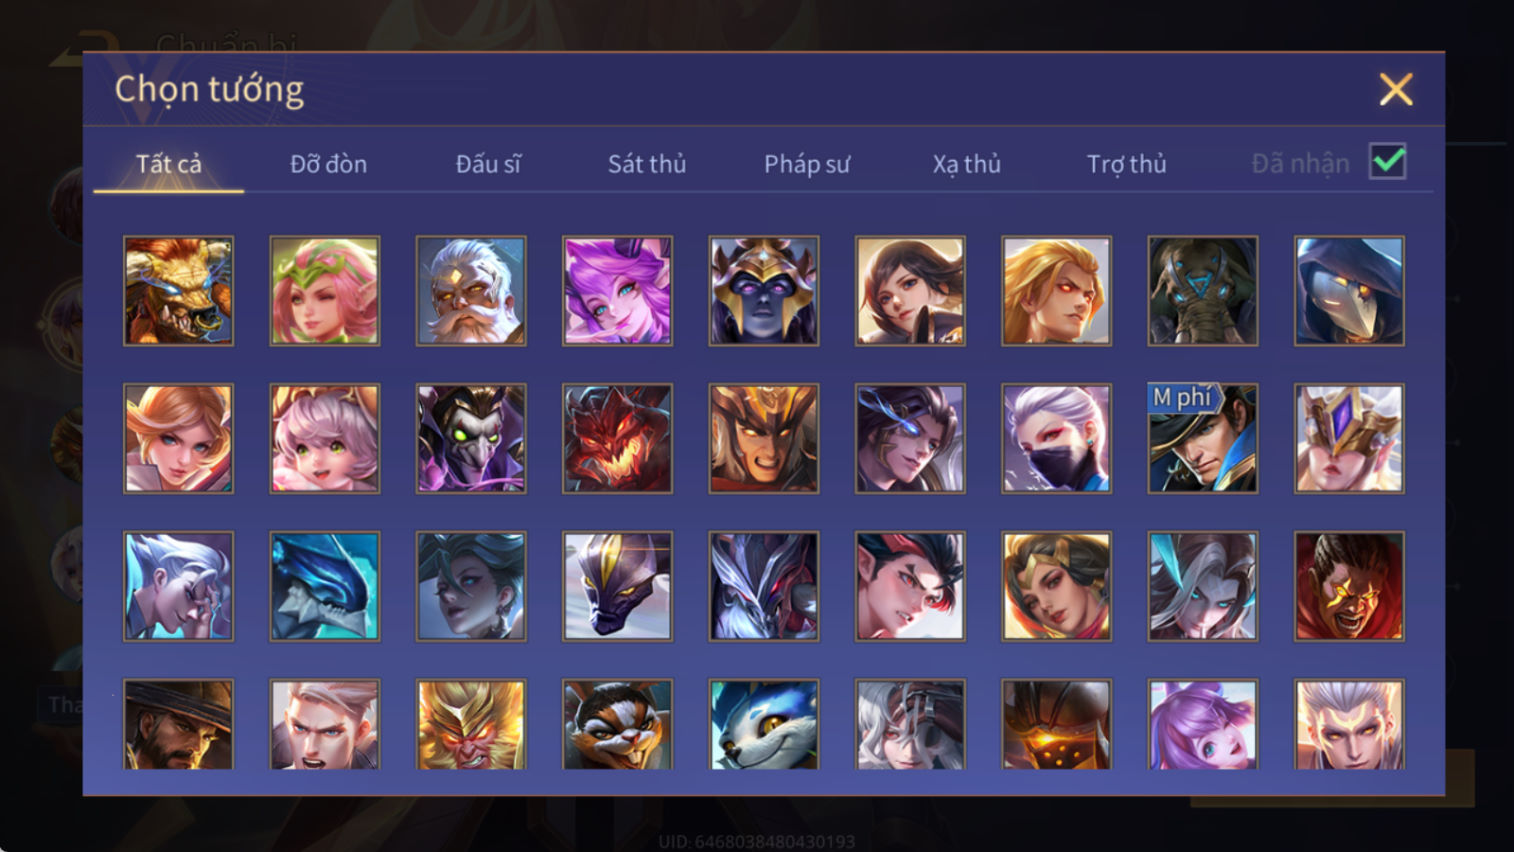Choose the white-bearded old man hero
The width and height of the screenshot is (1514, 852).
[471, 291]
